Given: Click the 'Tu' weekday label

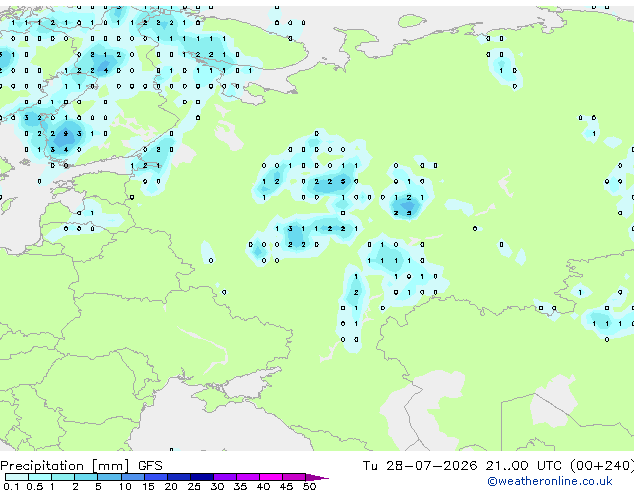Looking at the screenshot, I should pyautogui.click(x=370, y=466).
